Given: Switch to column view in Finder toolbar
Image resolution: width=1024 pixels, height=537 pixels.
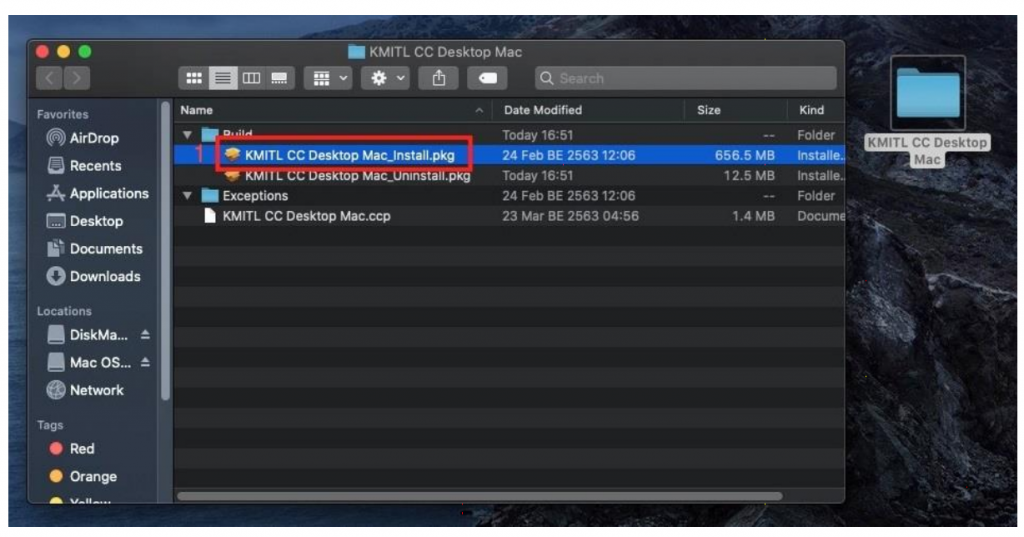Looking at the screenshot, I should coord(251,78).
